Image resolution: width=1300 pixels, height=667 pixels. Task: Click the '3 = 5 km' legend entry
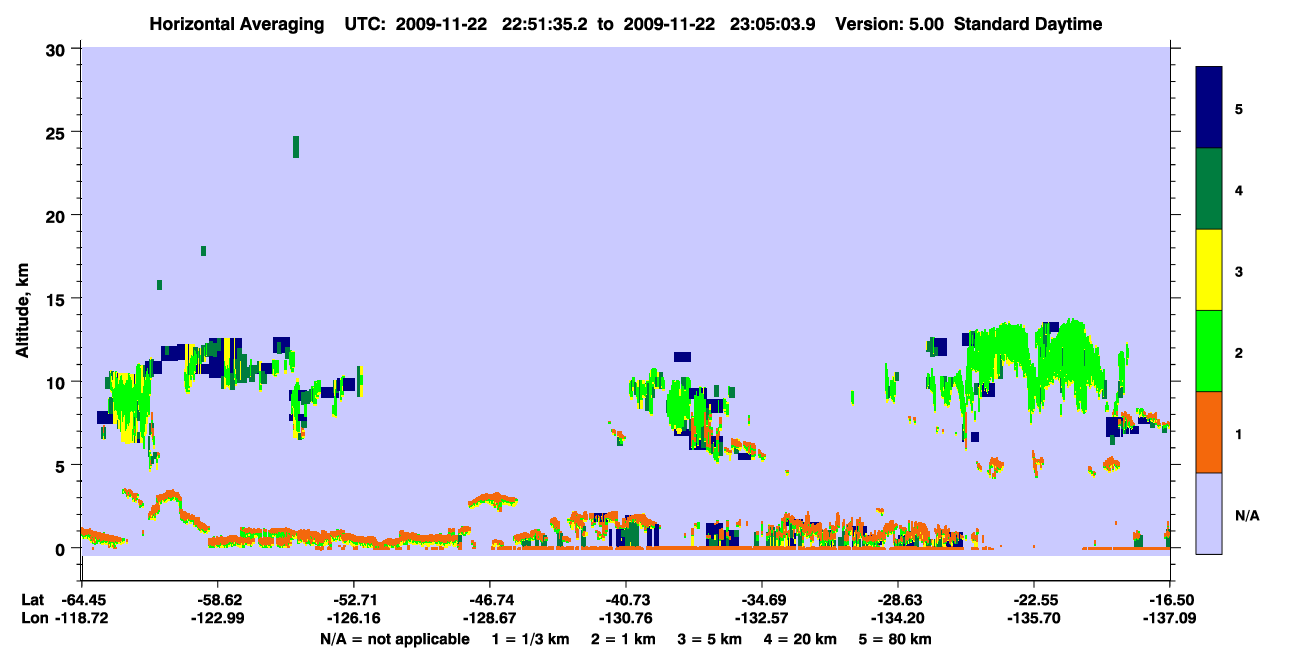click(710, 639)
